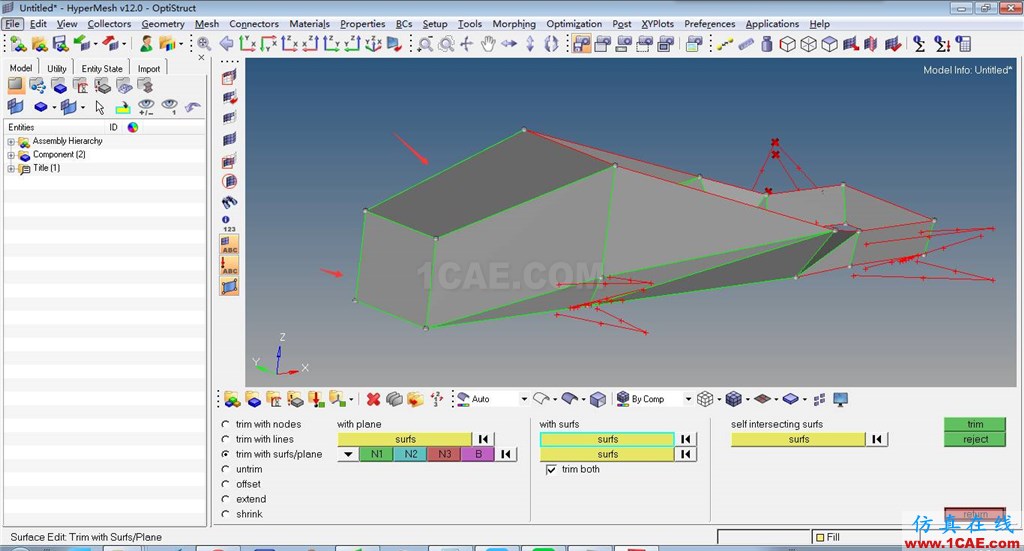Expand the Component (2) tree node

click(x=11, y=155)
